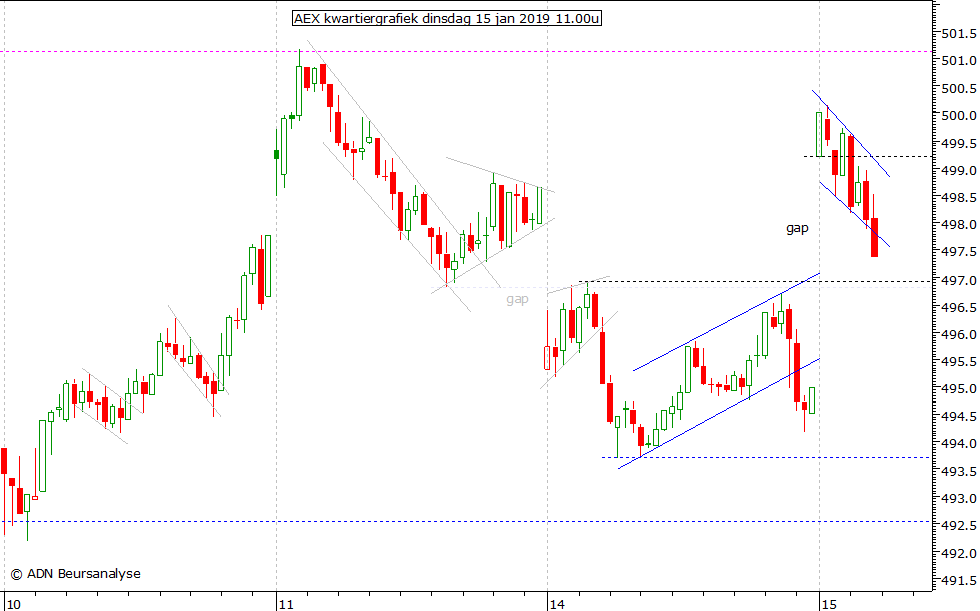The image size is (980, 611).
Task: Click the date label 11 on the time axis
Action: tap(286, 604)
